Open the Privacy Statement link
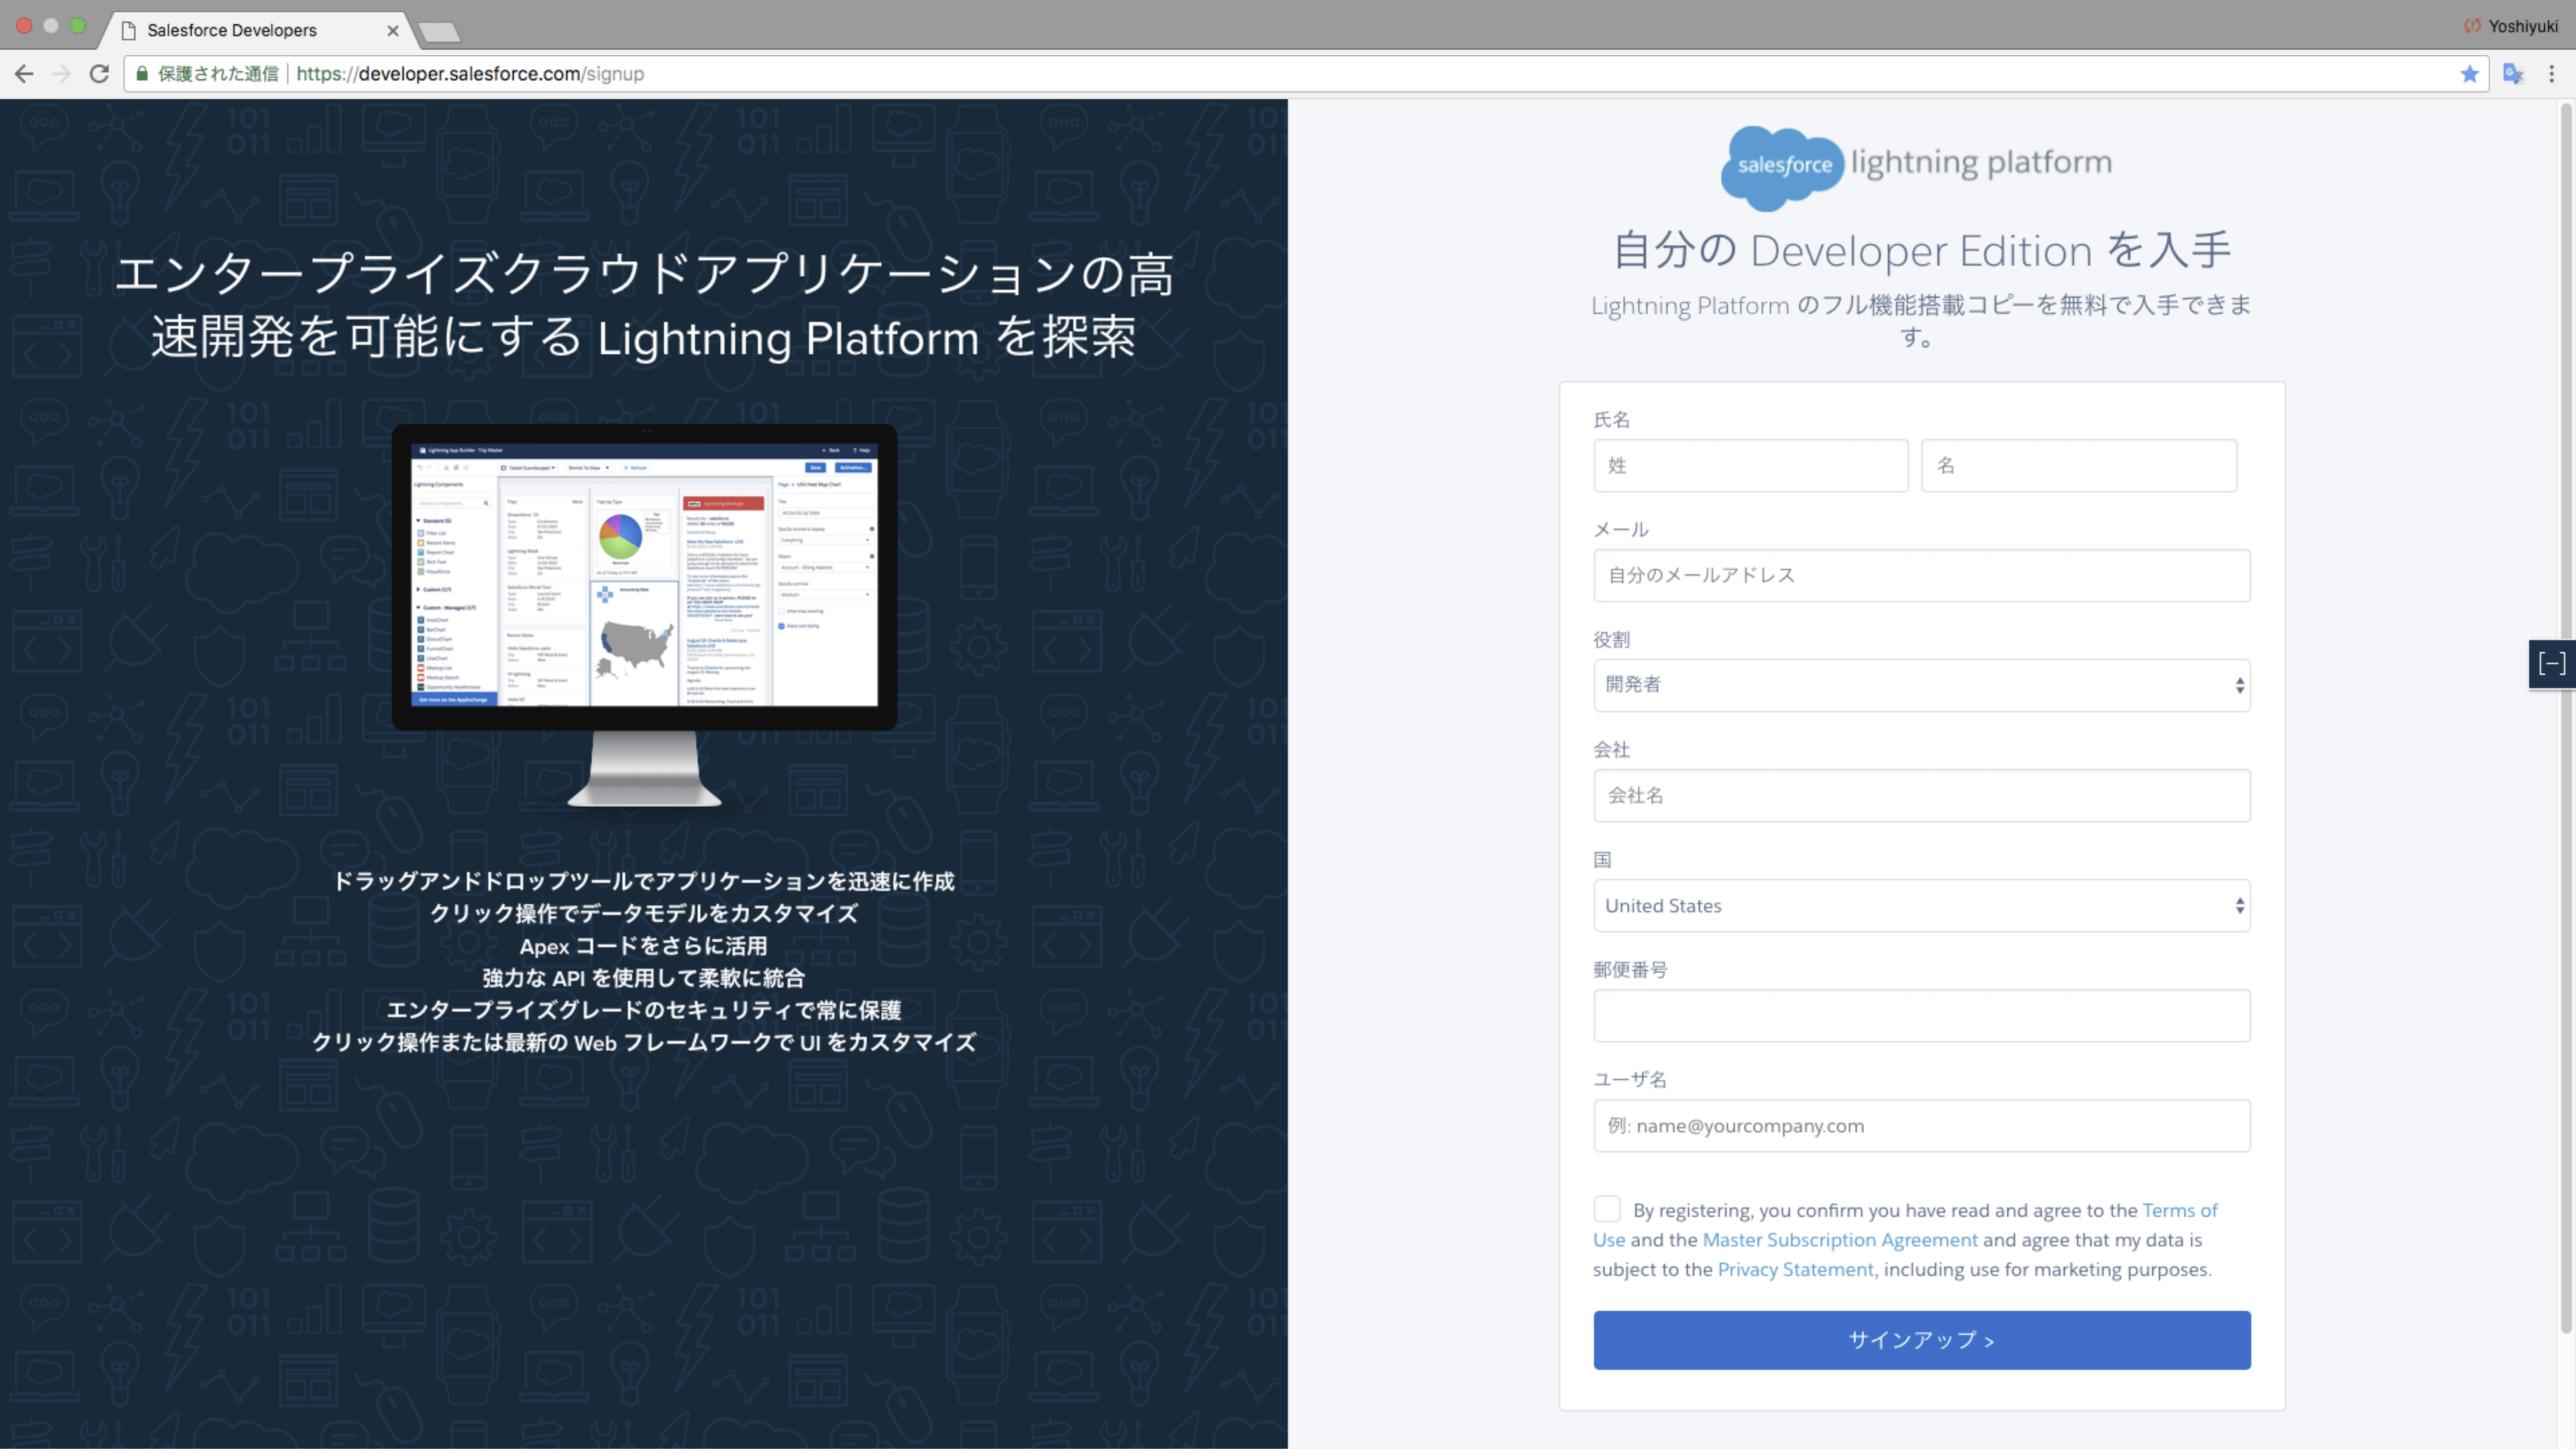The image size is (2576, 1449). (1795, 1269)
